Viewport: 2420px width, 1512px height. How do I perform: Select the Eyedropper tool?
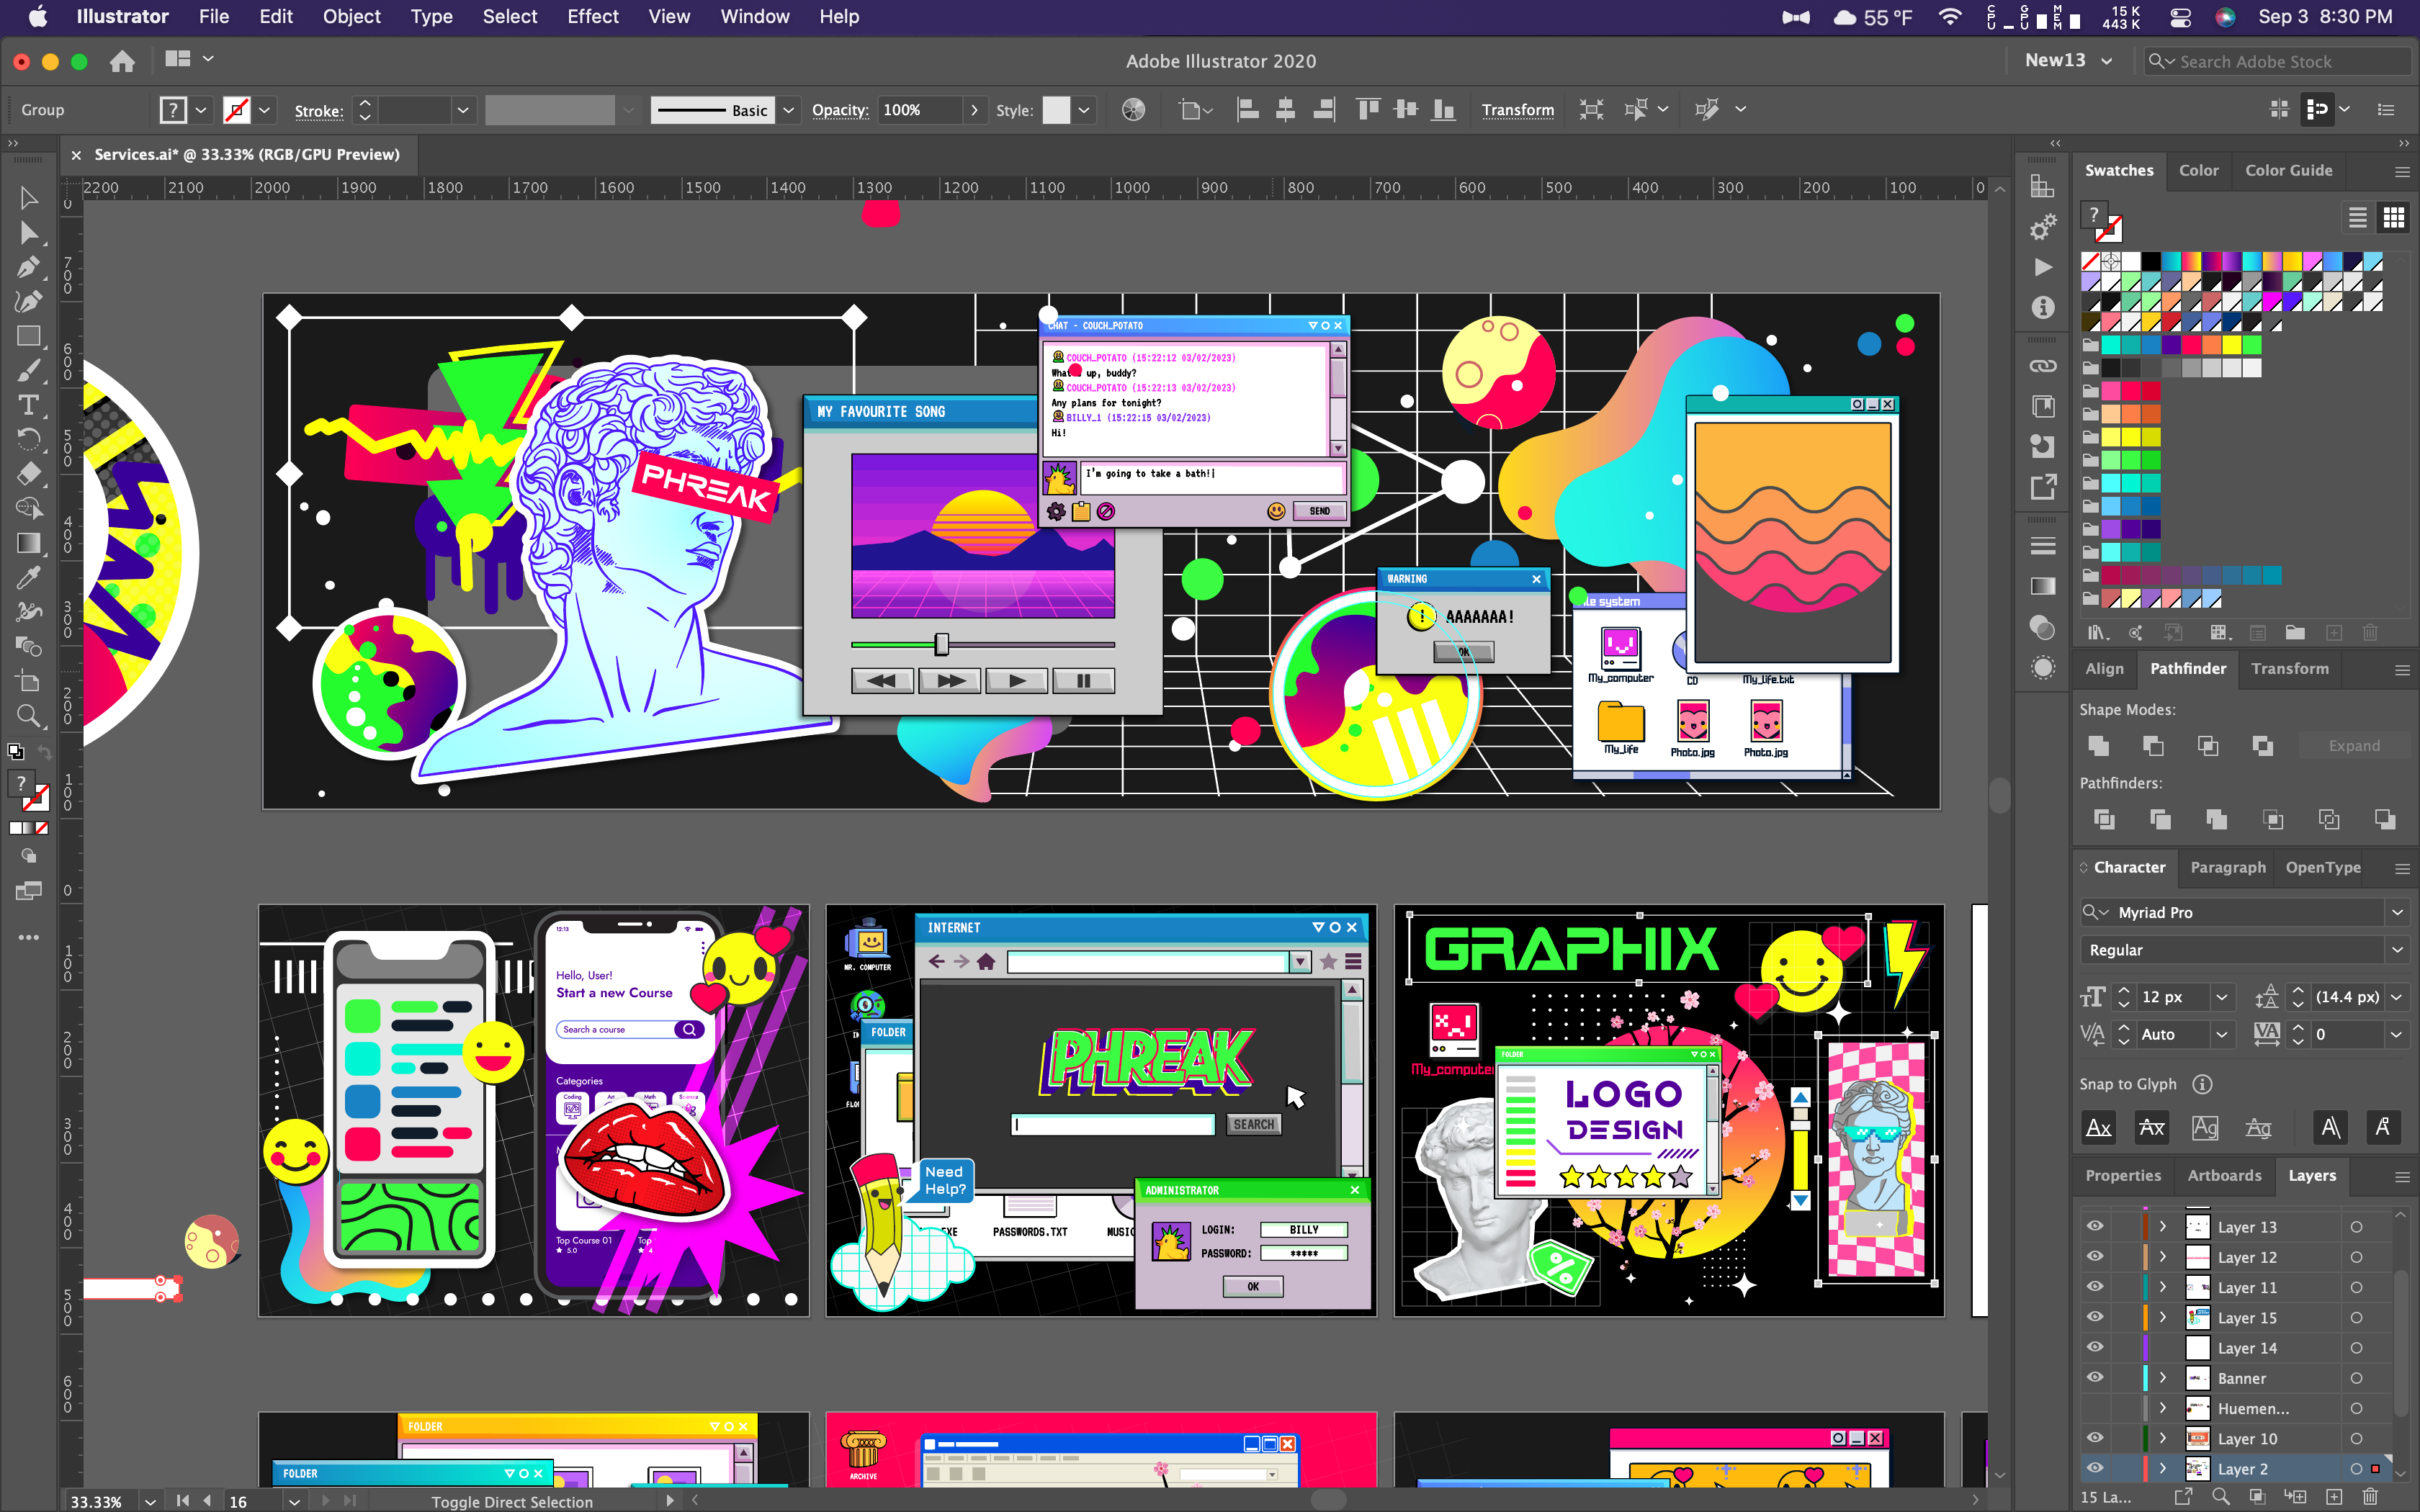tap(28, 577)
